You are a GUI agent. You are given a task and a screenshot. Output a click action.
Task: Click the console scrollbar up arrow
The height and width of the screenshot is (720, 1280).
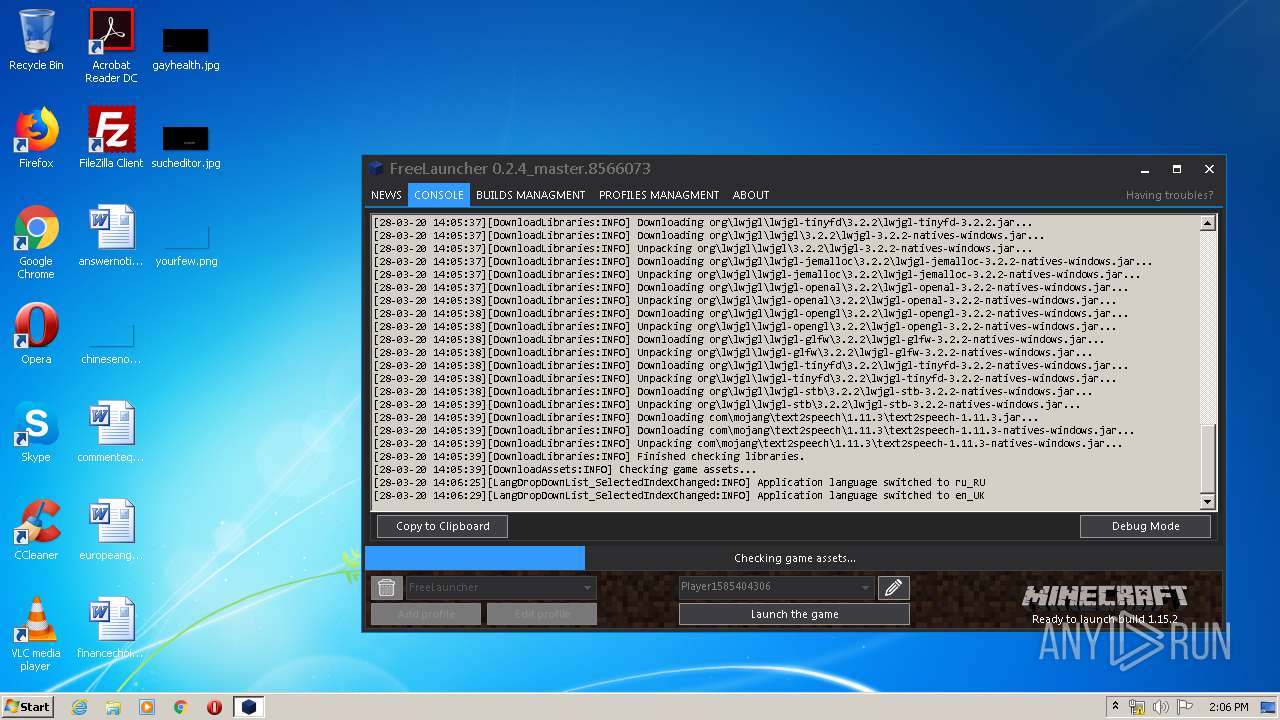tap(1207, 223)
